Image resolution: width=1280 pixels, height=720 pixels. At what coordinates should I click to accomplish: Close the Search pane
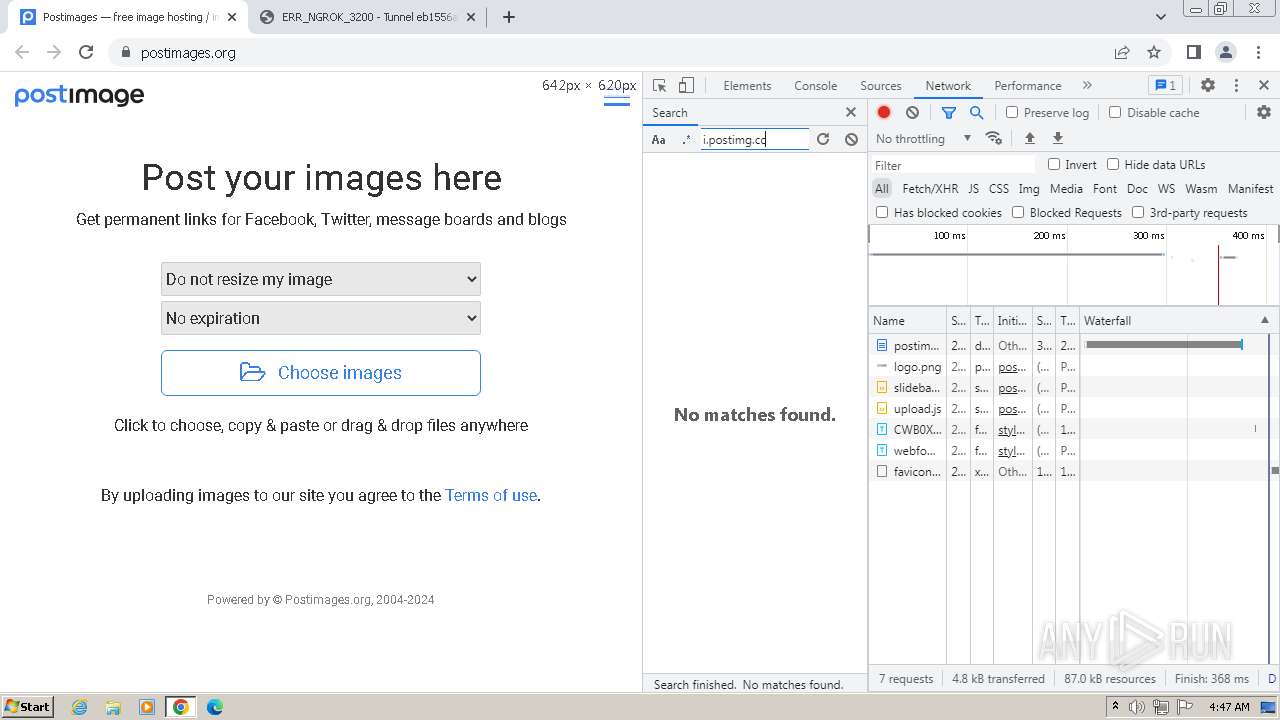[x=851, y=113]
